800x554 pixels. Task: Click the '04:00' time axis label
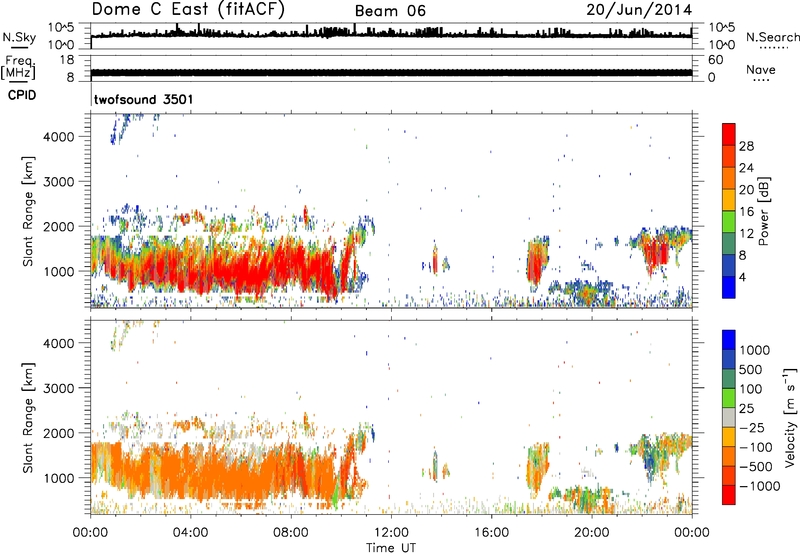[191, 533]
